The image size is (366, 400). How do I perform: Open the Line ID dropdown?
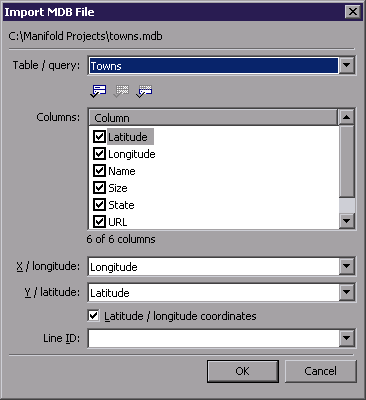point(347,338)
